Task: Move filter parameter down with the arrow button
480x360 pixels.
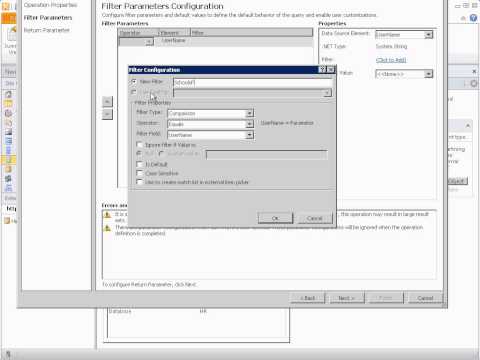Action: click(107, 114)
